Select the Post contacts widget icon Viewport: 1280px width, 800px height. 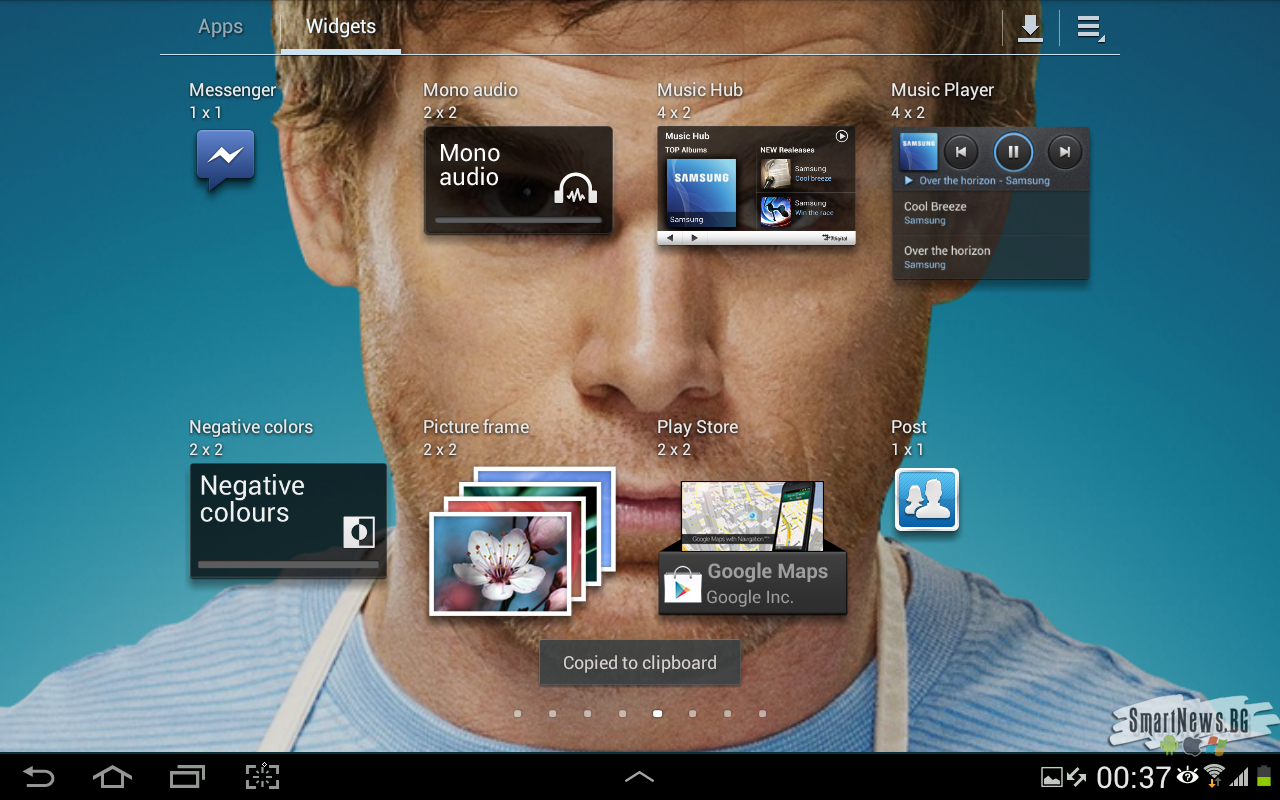926,499
